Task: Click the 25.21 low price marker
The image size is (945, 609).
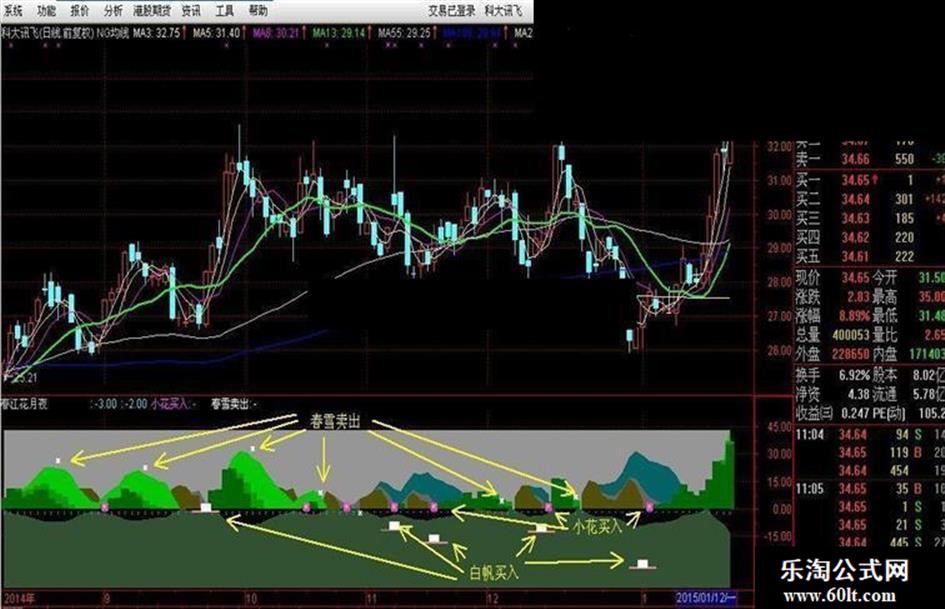Action: pos(25,378)
